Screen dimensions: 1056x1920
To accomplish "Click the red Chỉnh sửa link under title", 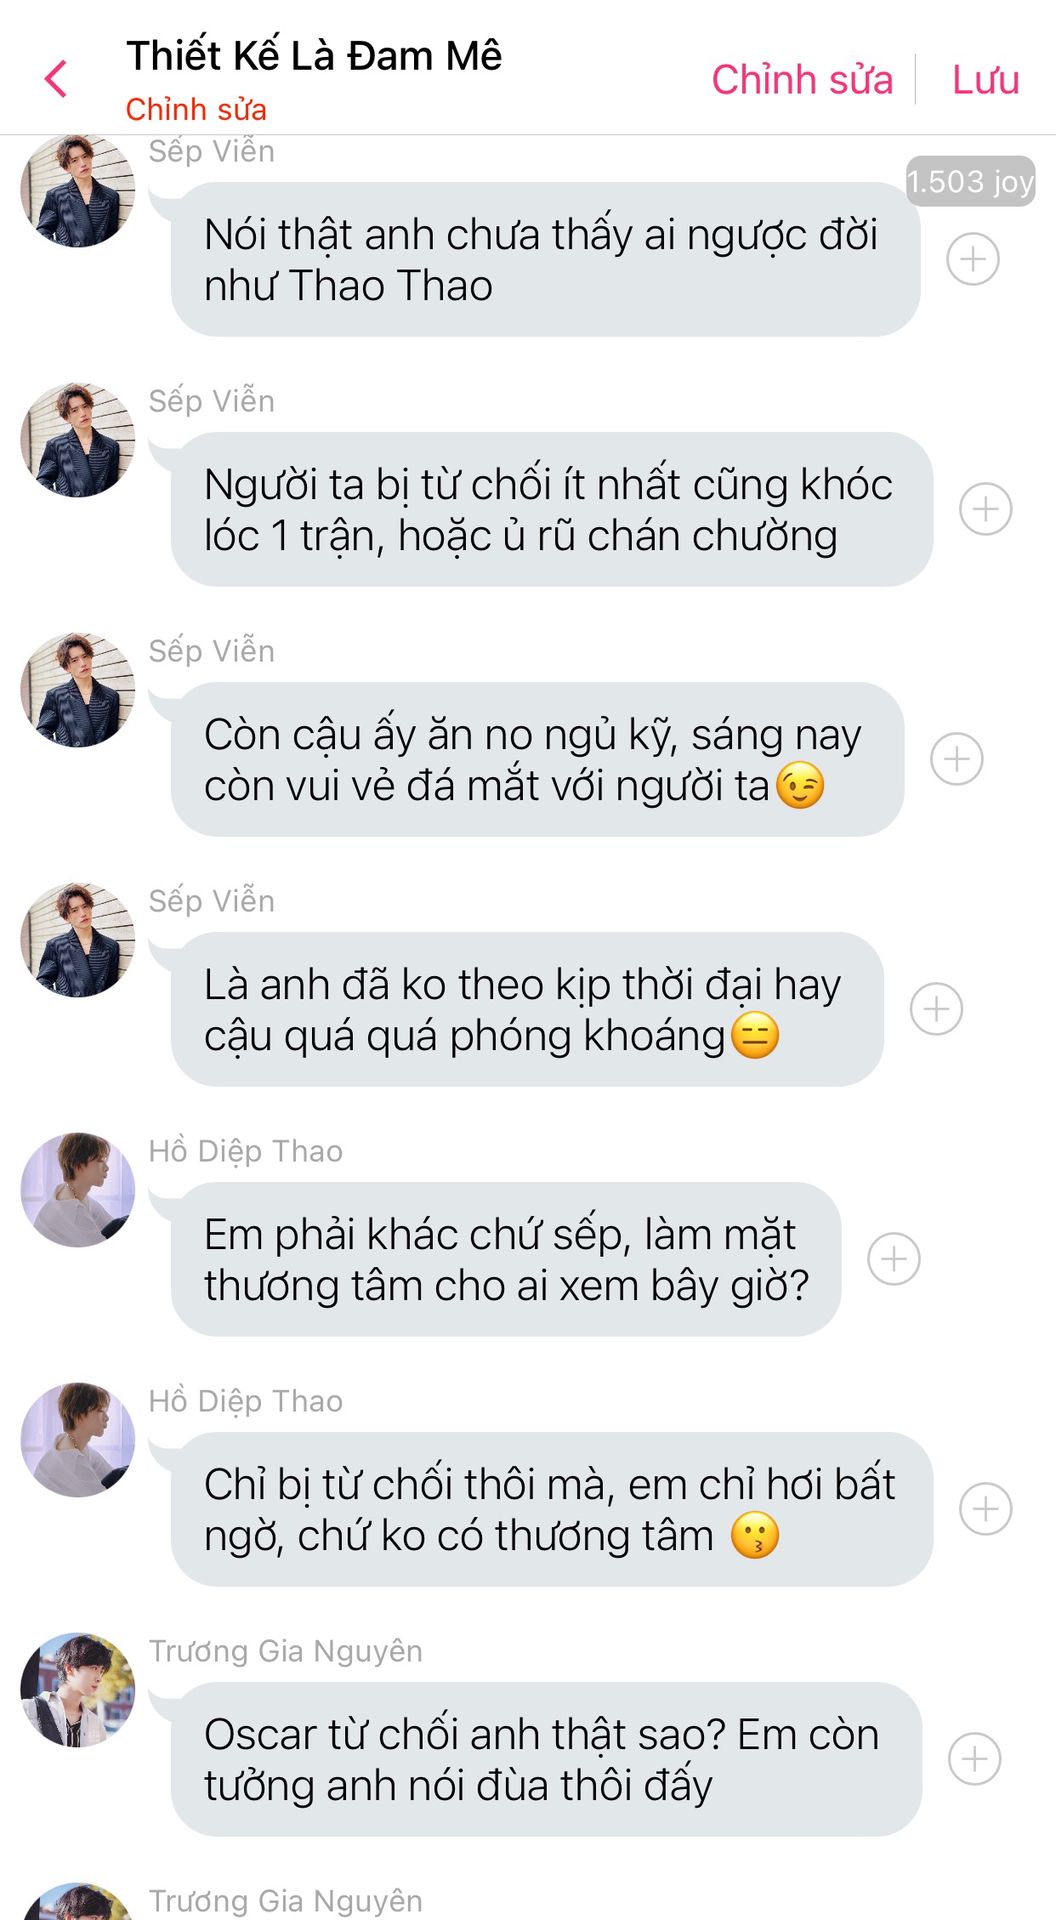I will point(196,109).
